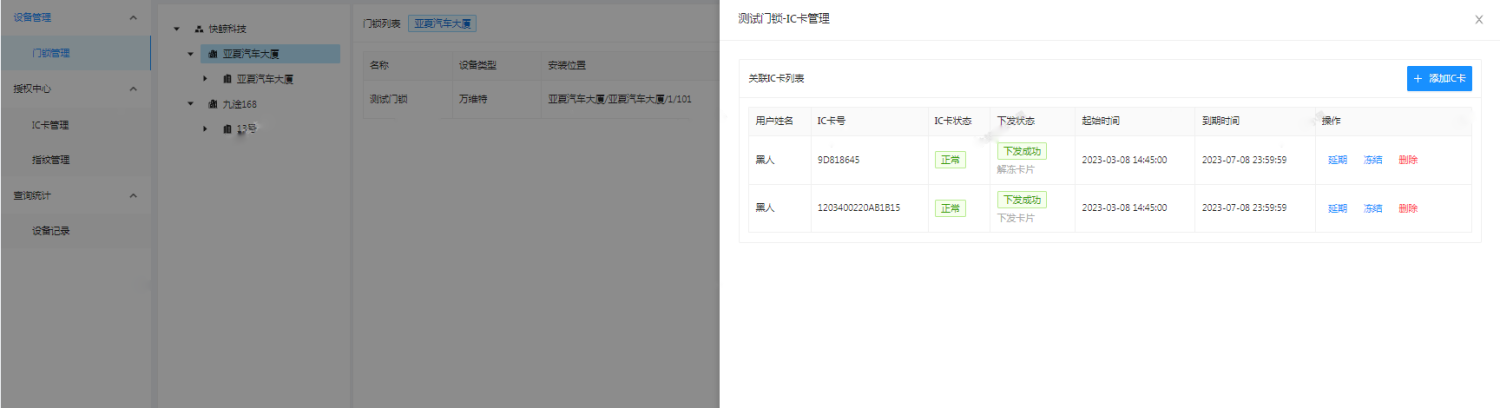
Task: Expand the nested 亚夏汽车大厦 tree node
Action: pos(205,79)
